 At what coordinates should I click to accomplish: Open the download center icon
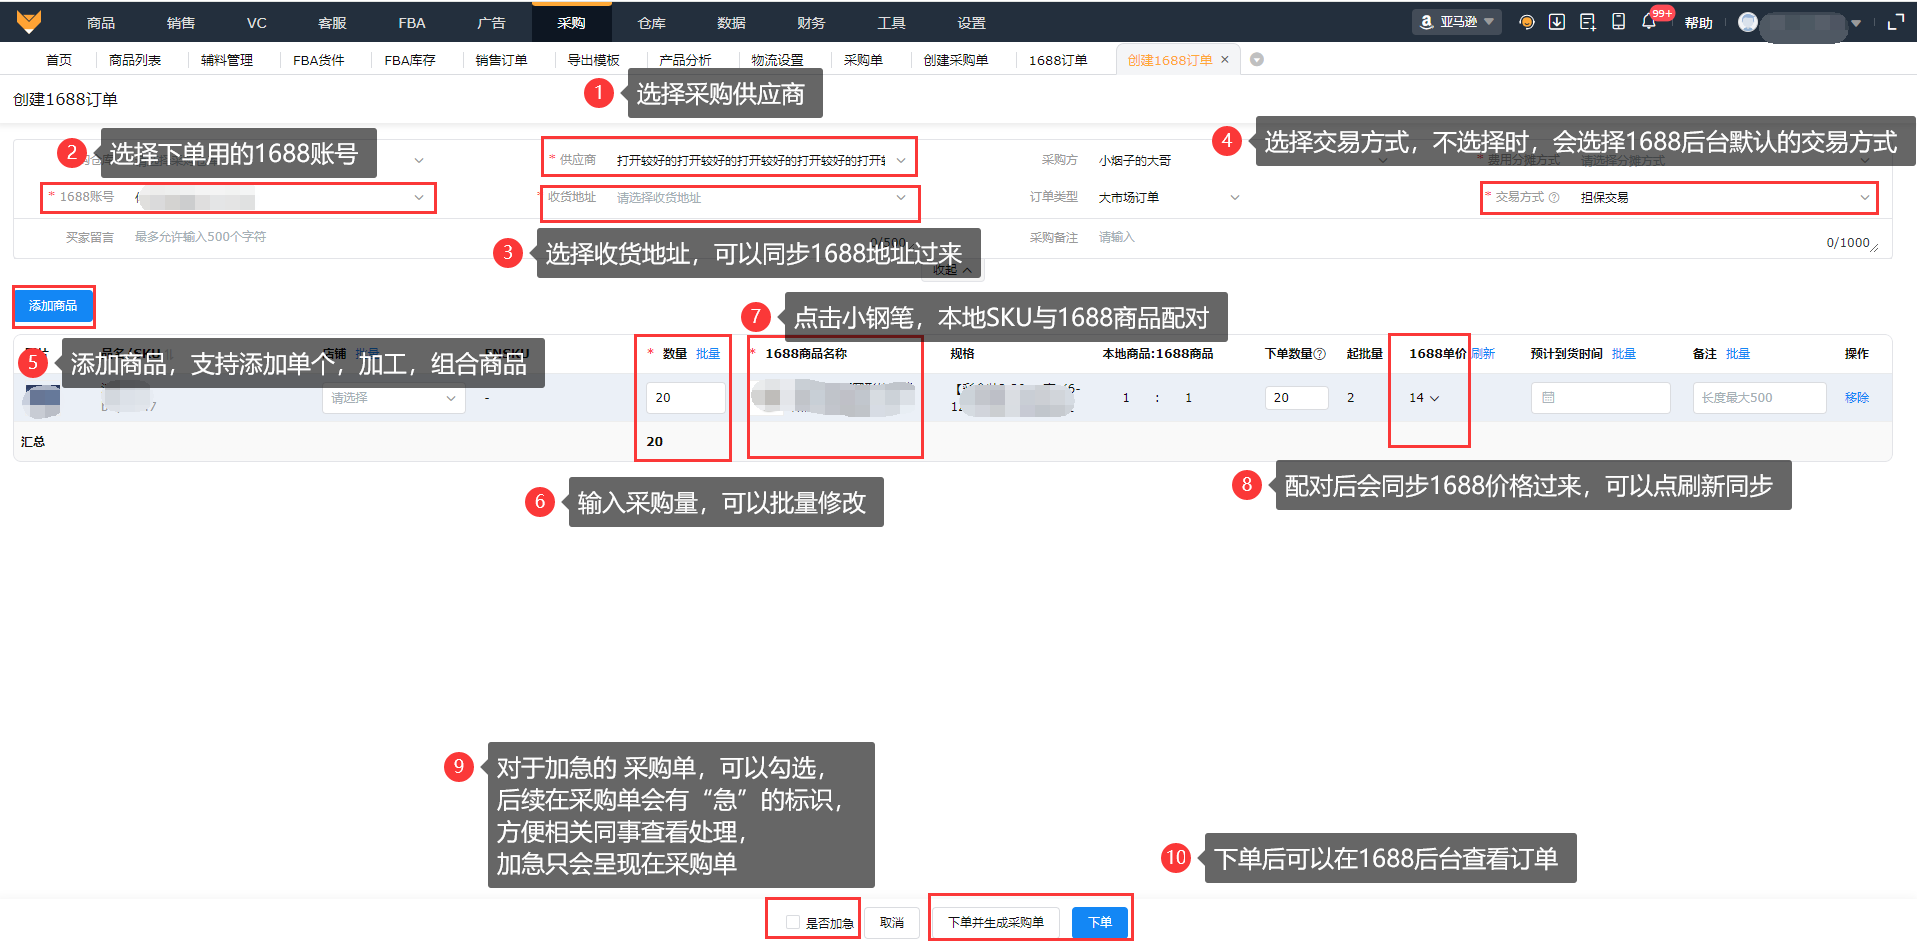click(1557, 22)
